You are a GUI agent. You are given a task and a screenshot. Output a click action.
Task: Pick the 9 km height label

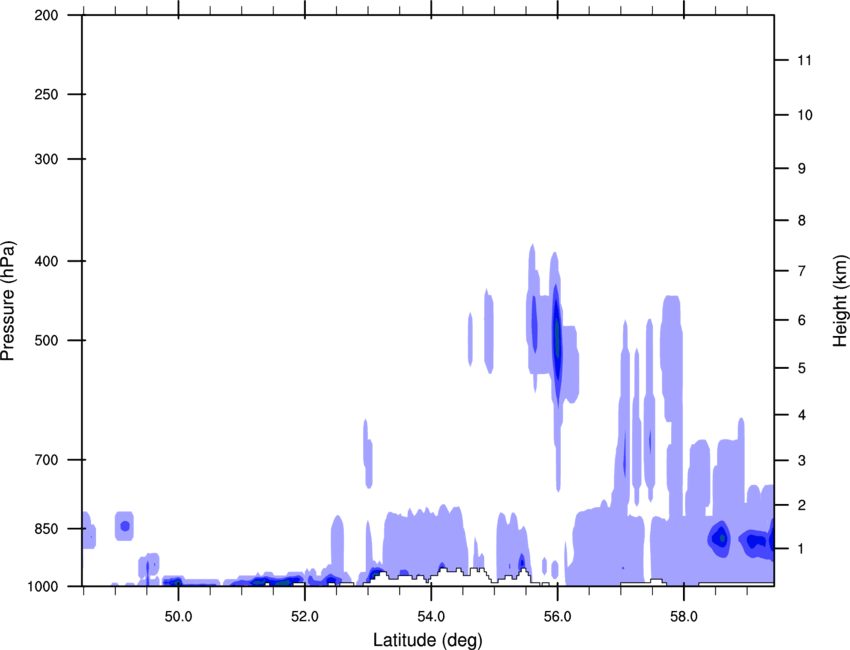coord(801,169)
